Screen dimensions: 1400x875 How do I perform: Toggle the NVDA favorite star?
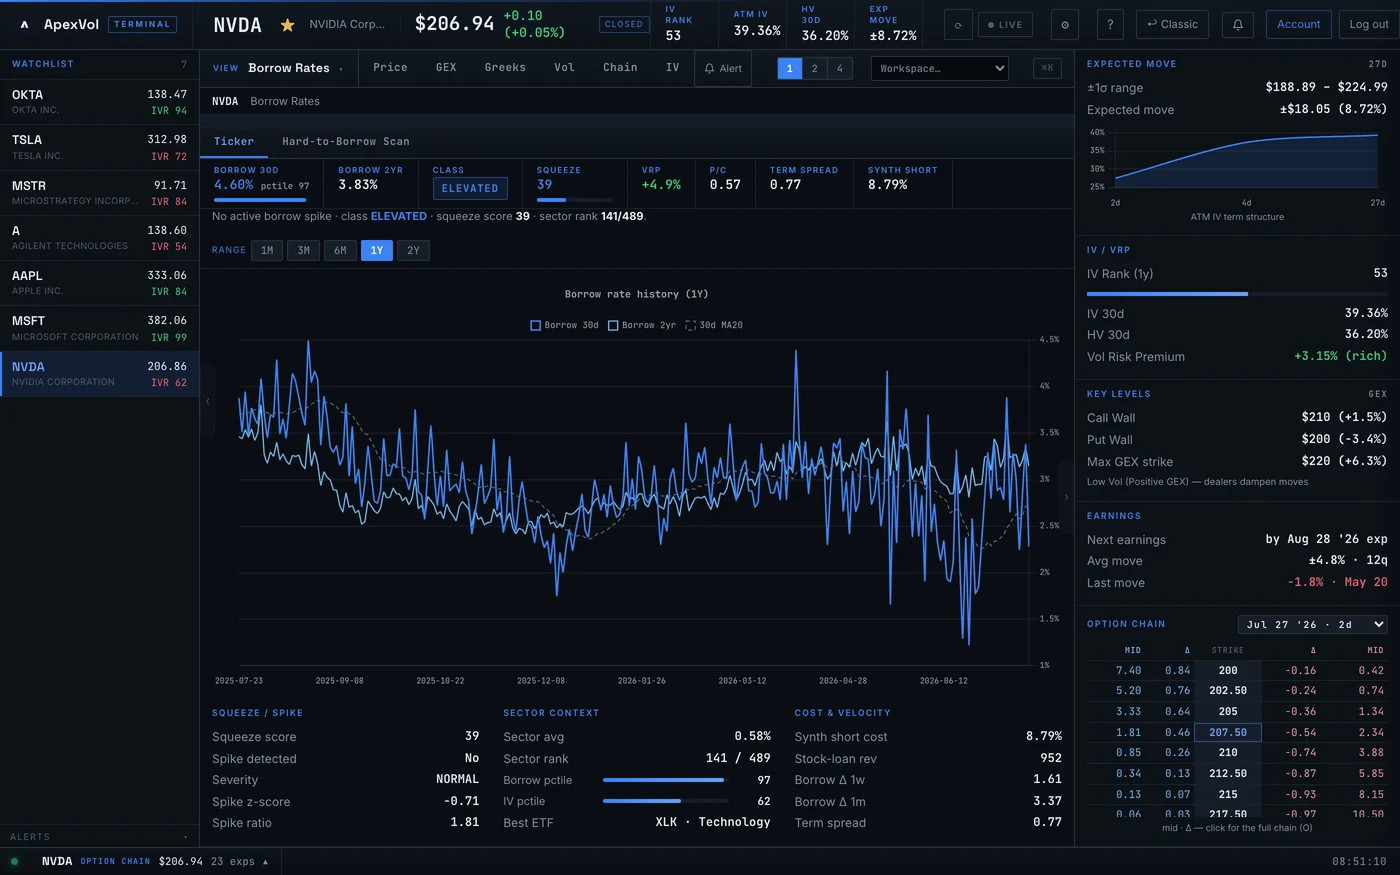[x=287, y=25]
